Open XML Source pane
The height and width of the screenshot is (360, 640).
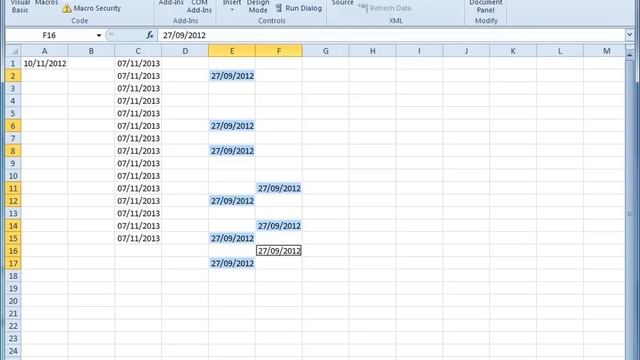[342, 3]
